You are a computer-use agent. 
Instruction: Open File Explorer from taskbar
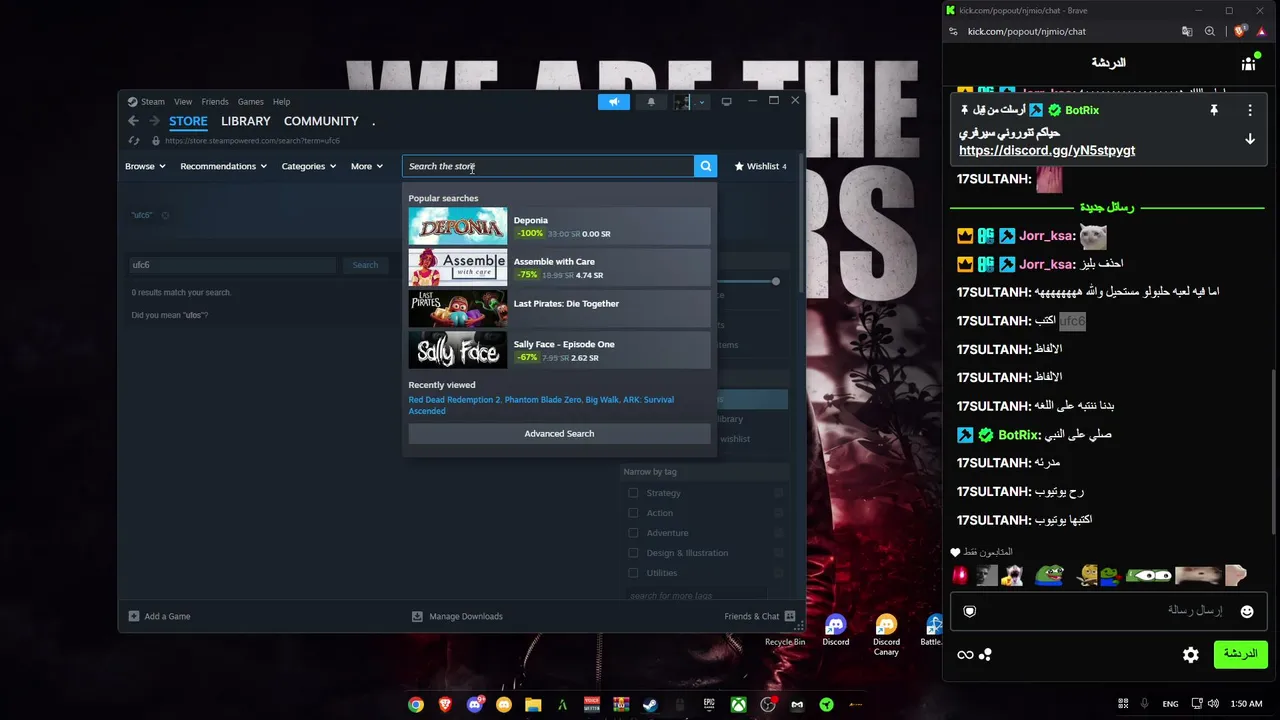533,704
